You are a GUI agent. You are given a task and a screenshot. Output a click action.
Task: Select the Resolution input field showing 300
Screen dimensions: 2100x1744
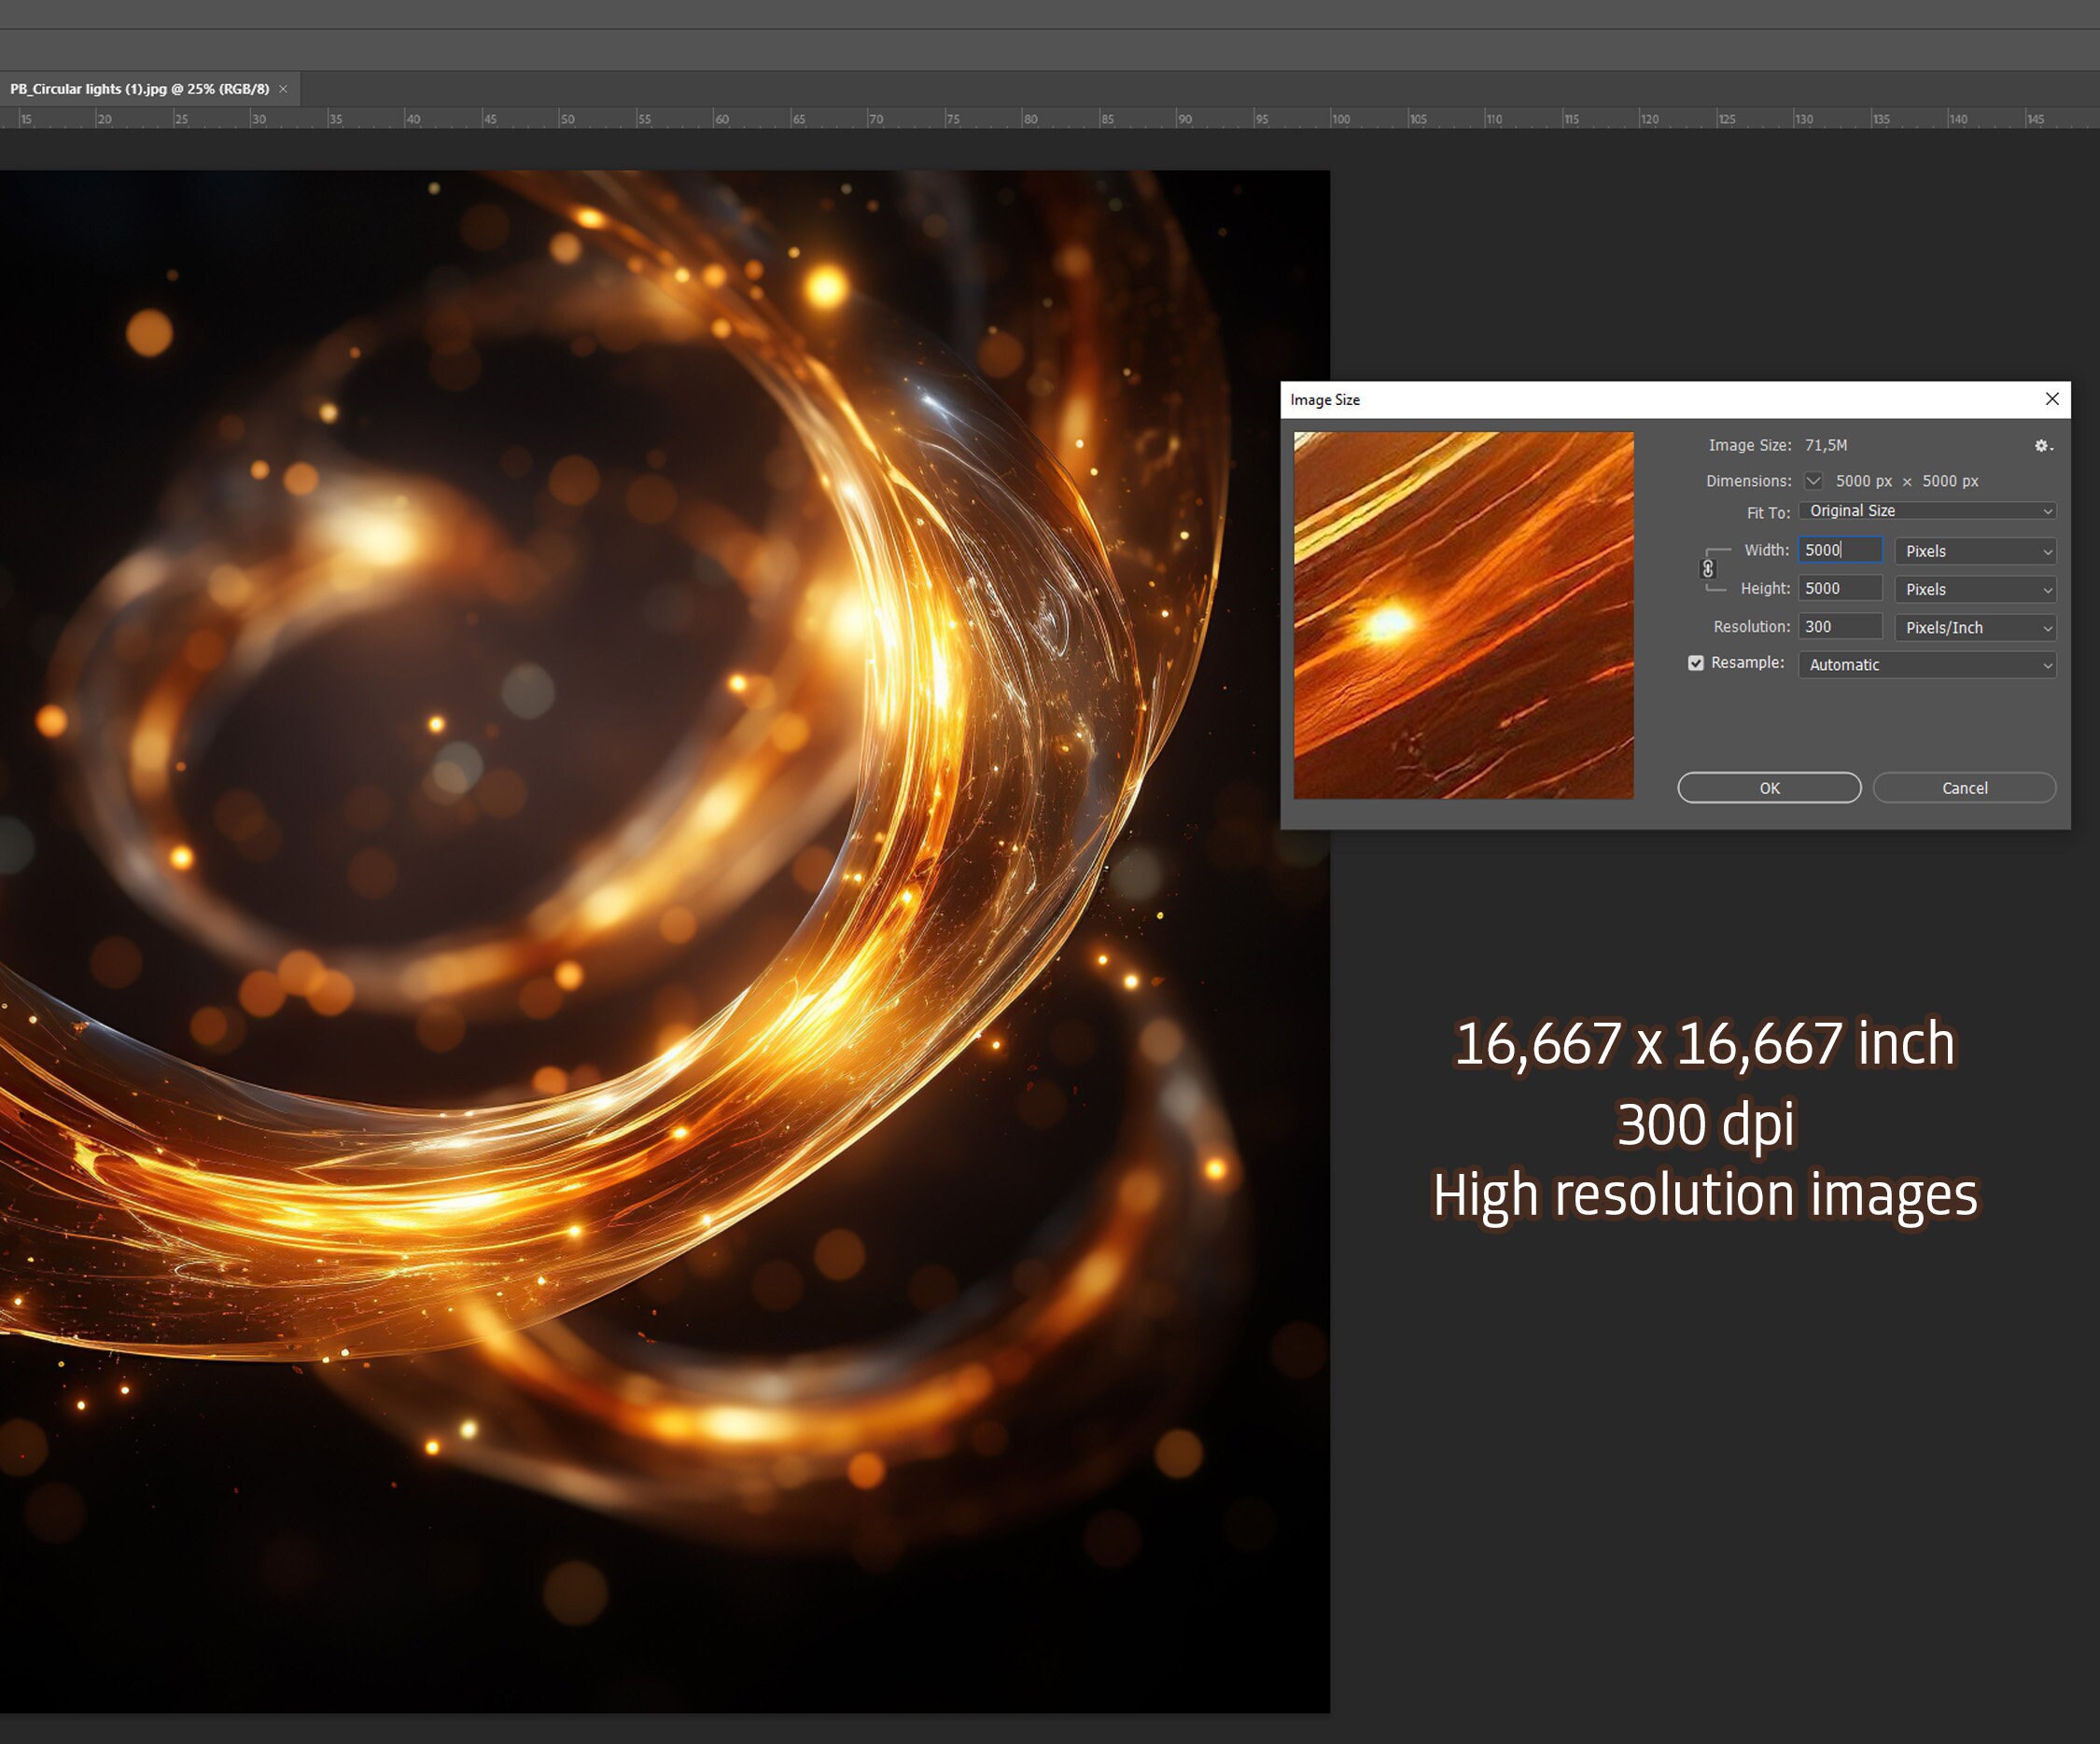(x=1840, y=626)
